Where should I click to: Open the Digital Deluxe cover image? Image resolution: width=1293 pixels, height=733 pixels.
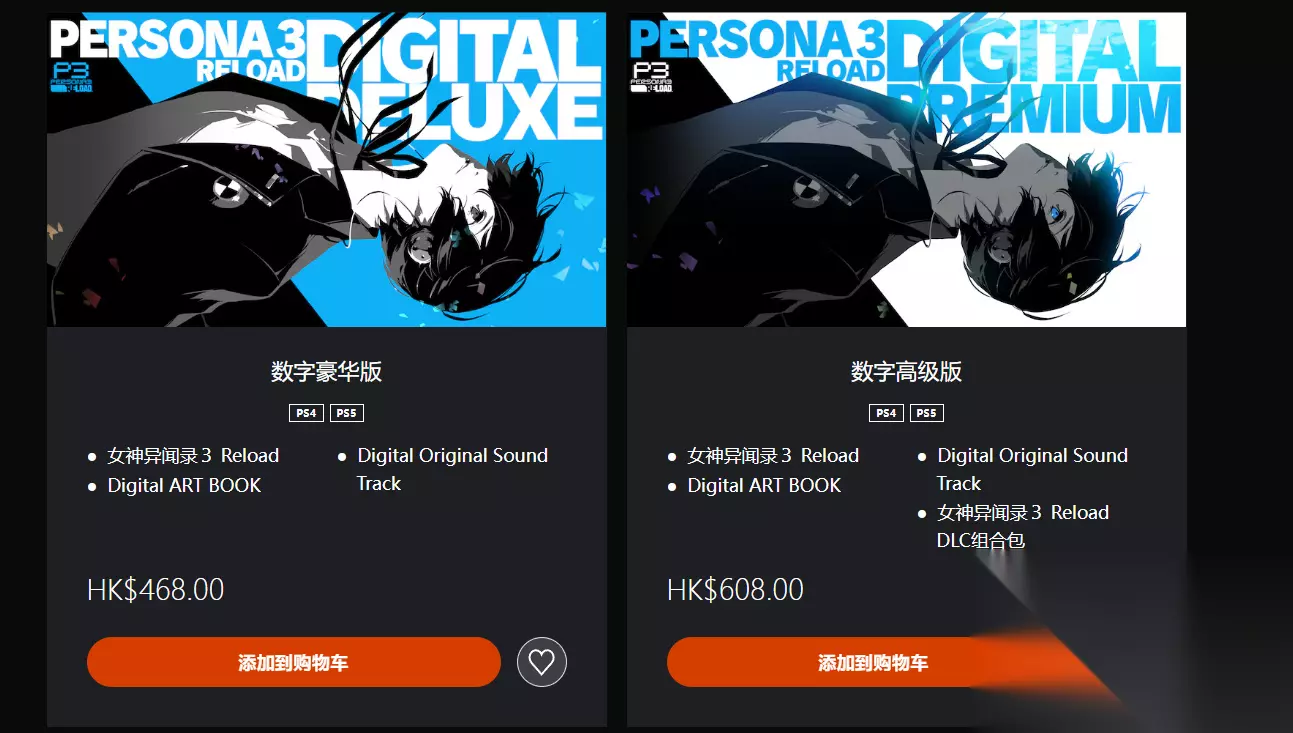[x=327, y=169]
